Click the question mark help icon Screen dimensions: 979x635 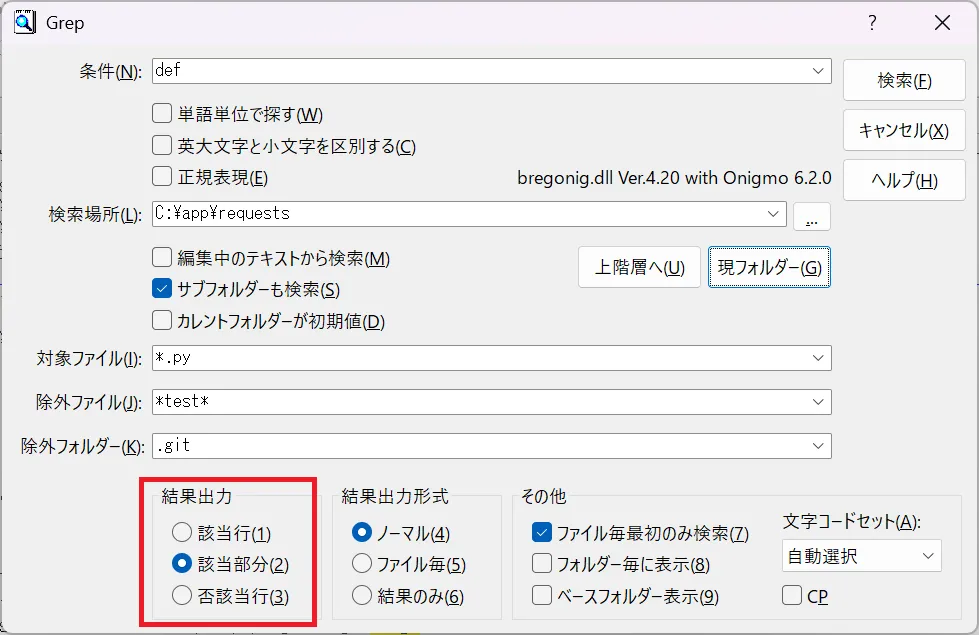pos(872,22)
